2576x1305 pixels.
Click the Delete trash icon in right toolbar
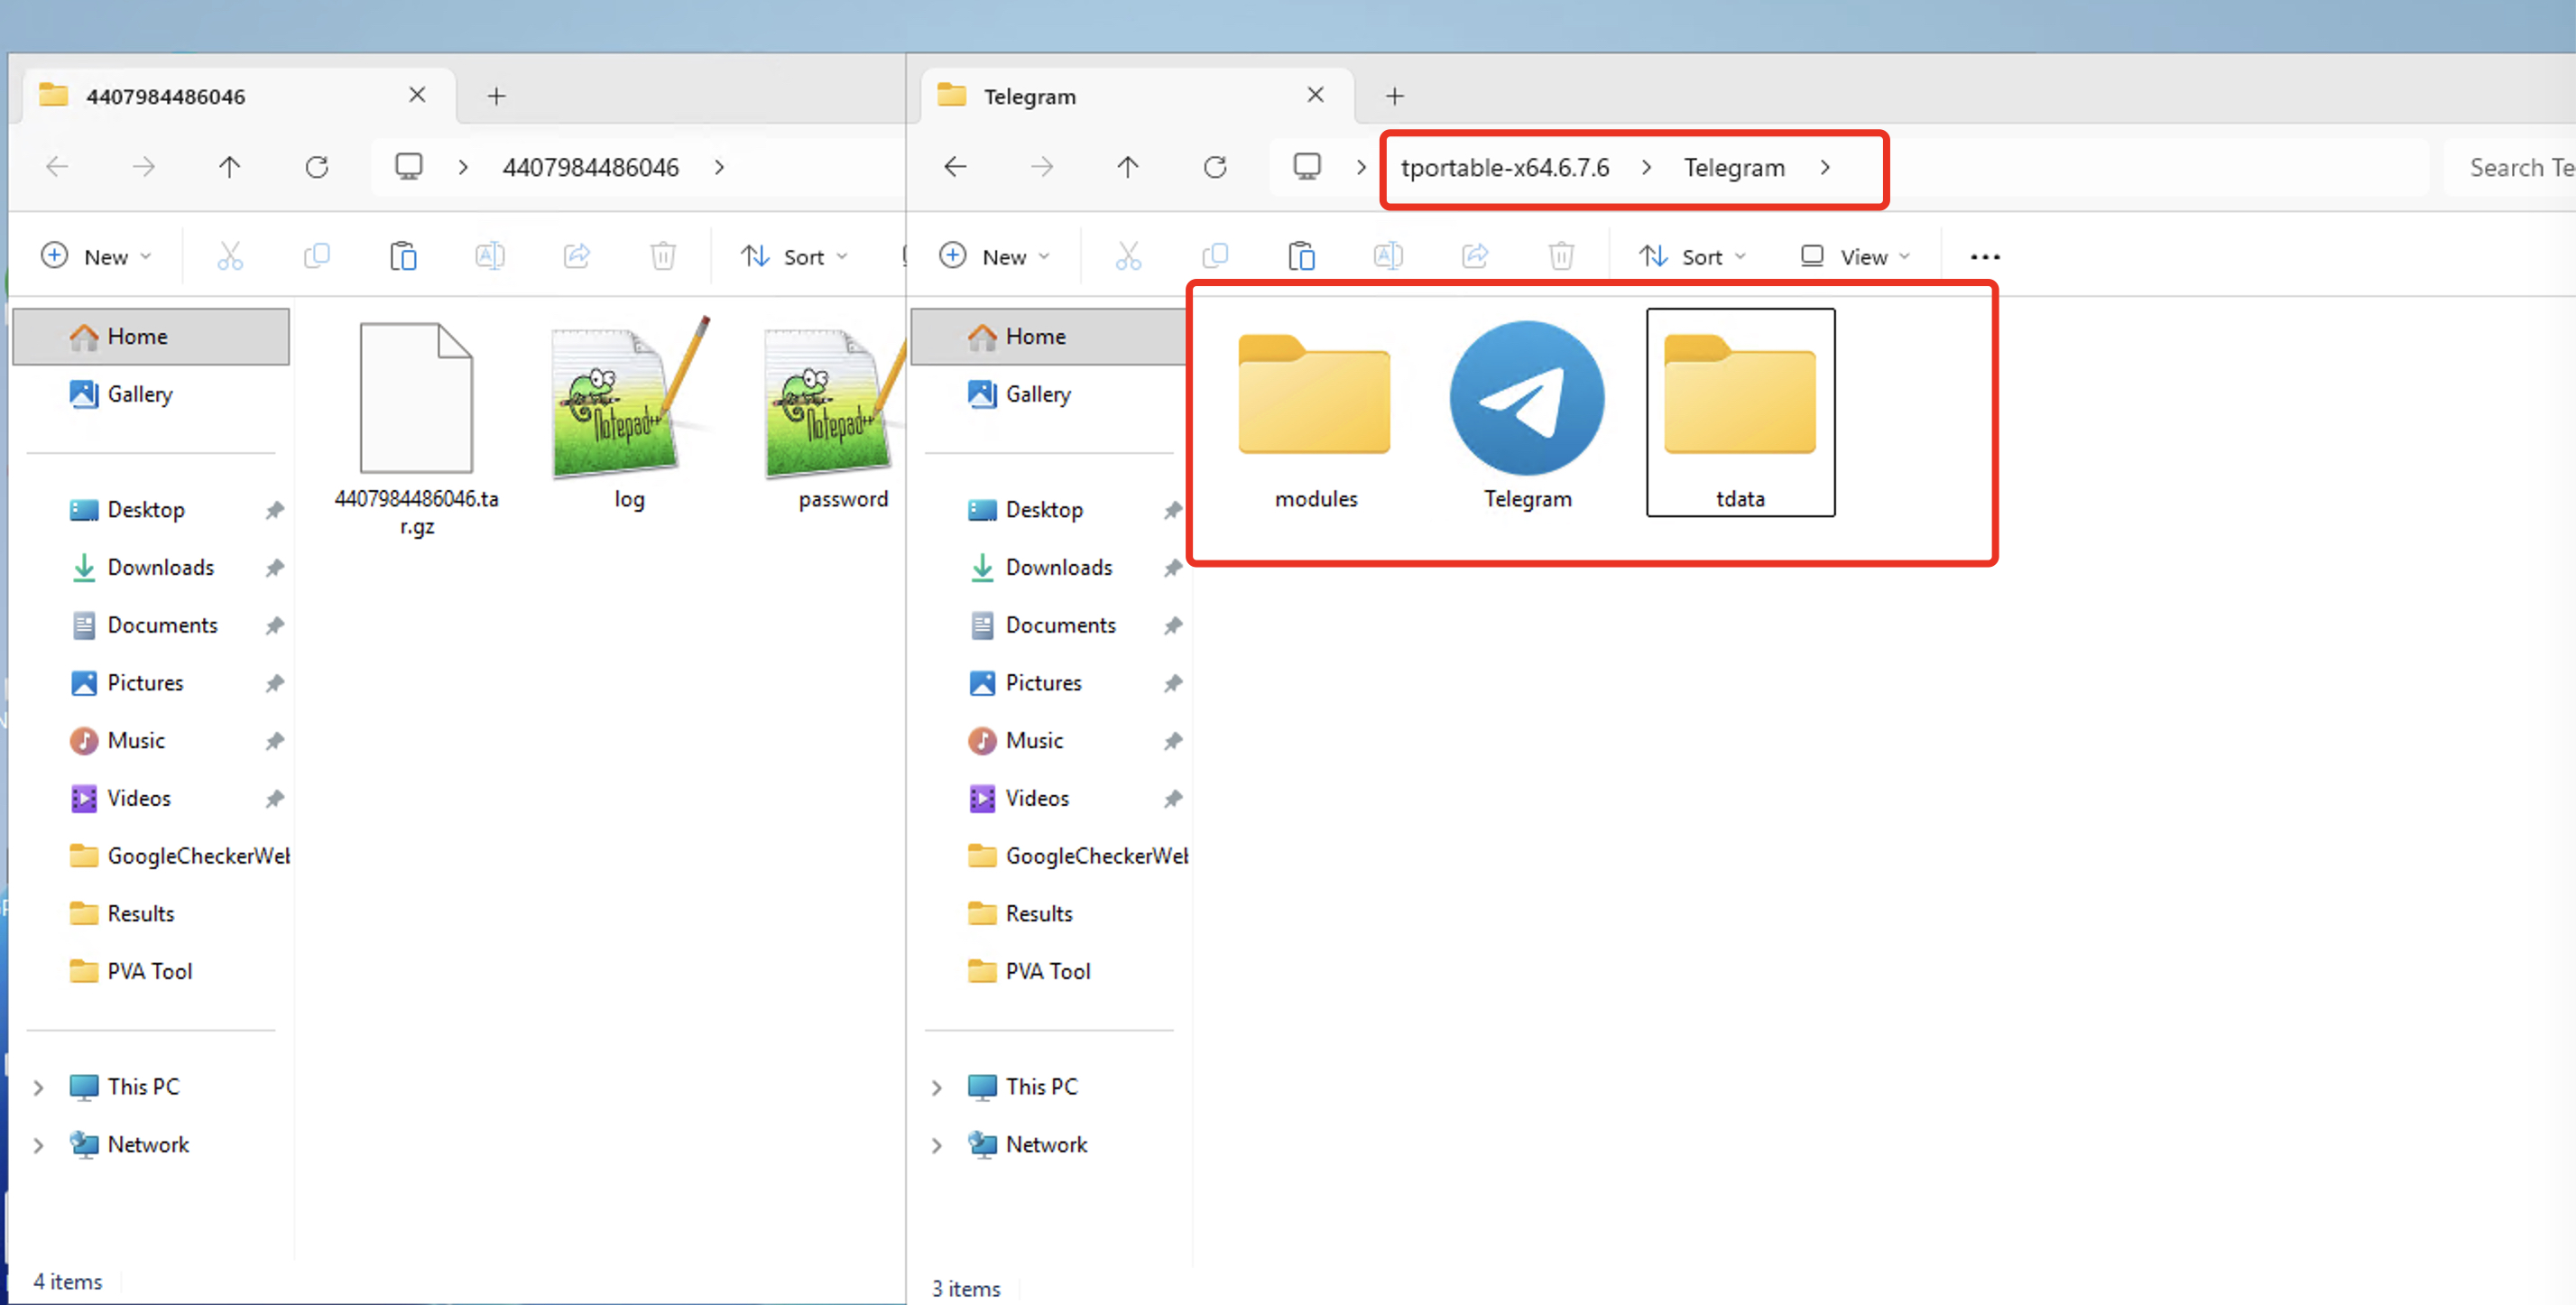[1560, 256]
